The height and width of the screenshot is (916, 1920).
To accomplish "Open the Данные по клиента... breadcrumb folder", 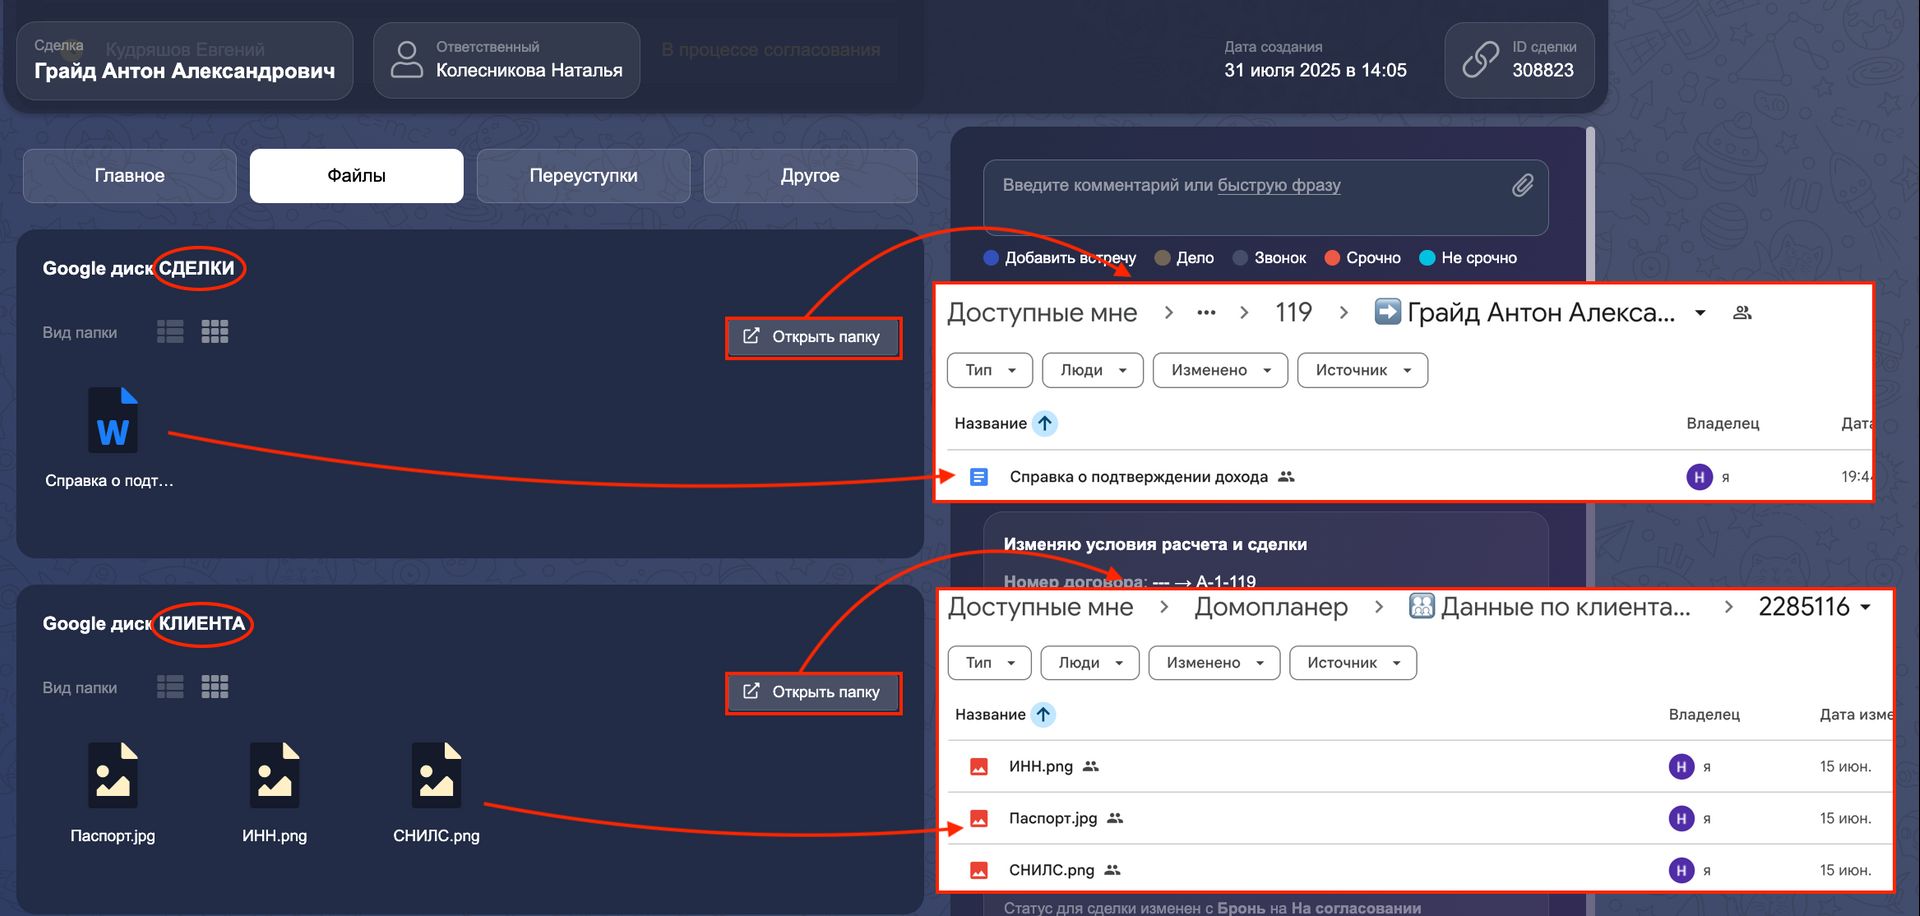I will coord(1550,607).
